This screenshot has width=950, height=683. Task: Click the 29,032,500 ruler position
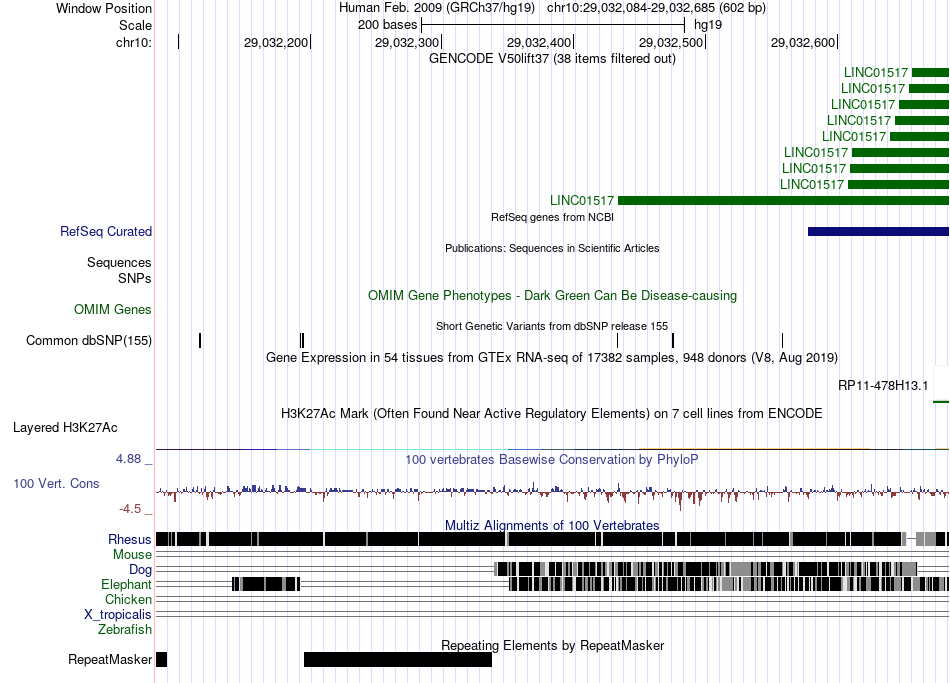coord(671,42)
